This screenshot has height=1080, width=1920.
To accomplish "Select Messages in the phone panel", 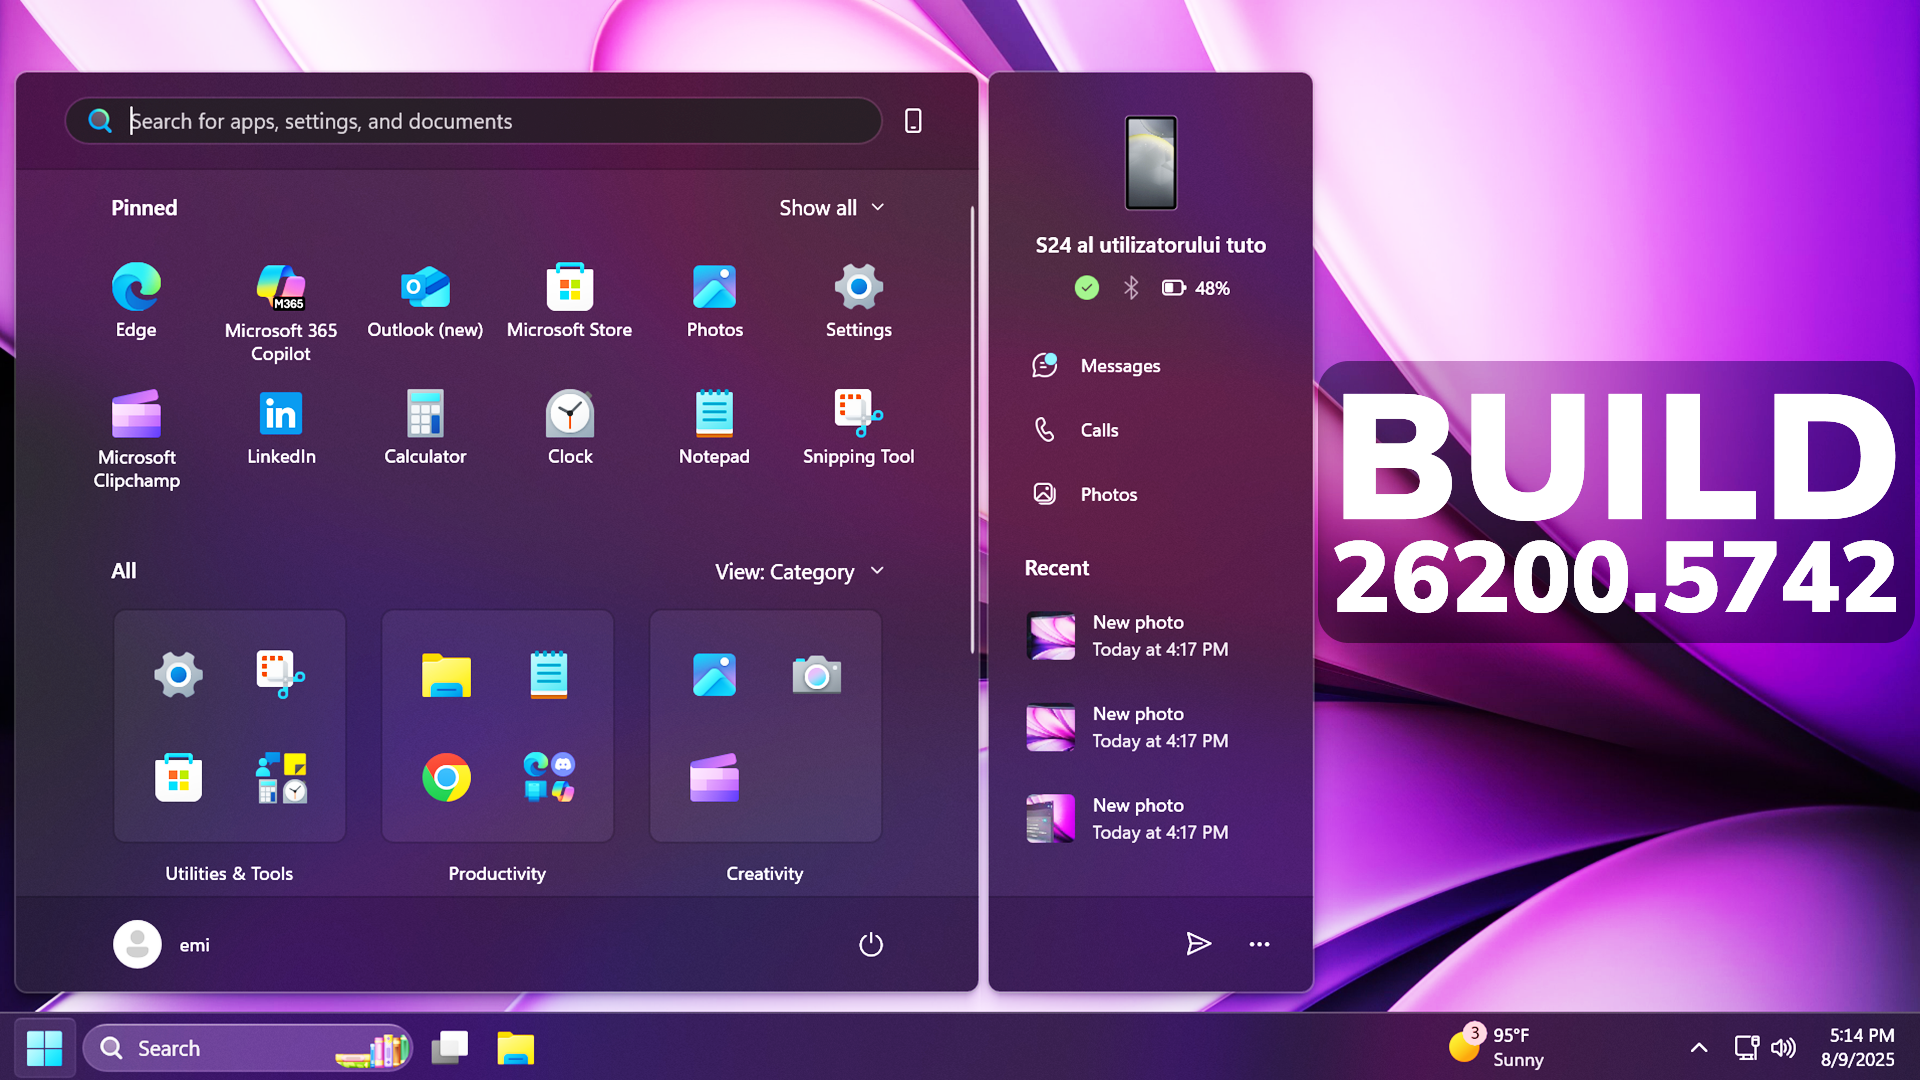I will (x=1119, y=366).
